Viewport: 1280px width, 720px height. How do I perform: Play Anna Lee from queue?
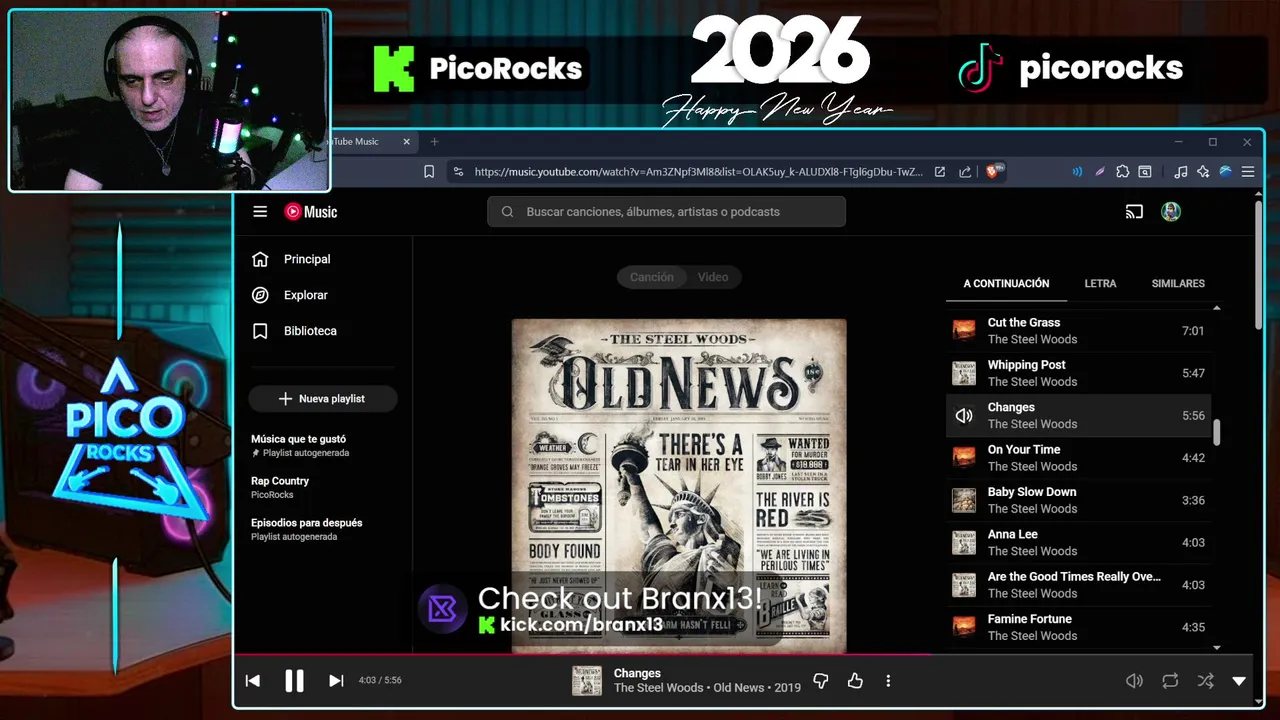pyautogui.click(x=1078, y=543)
